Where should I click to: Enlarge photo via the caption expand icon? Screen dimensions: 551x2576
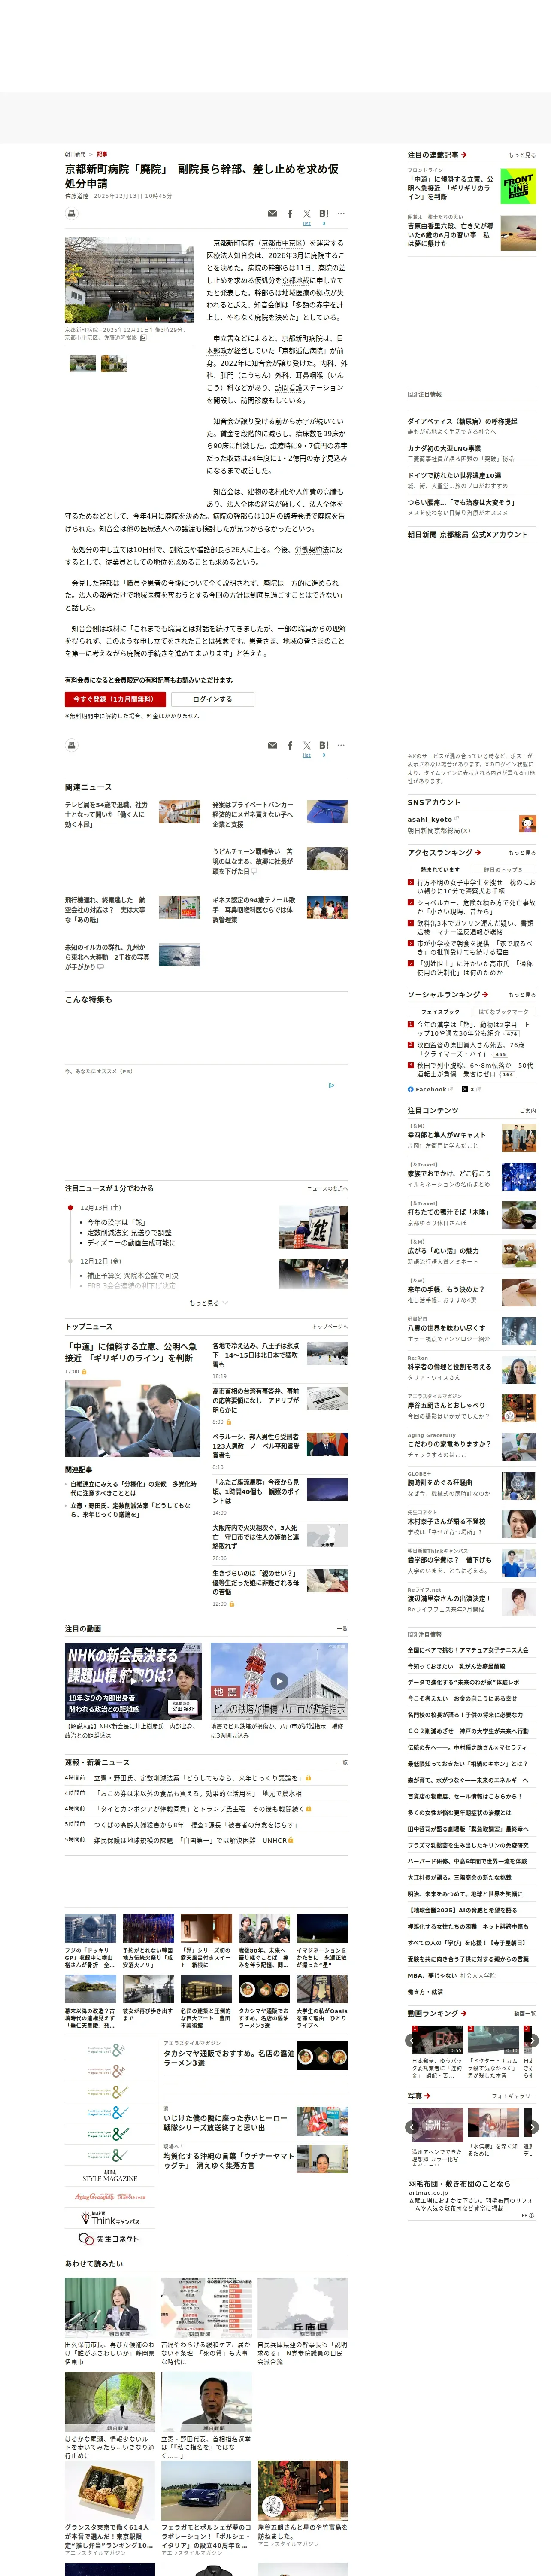point(143,338)
